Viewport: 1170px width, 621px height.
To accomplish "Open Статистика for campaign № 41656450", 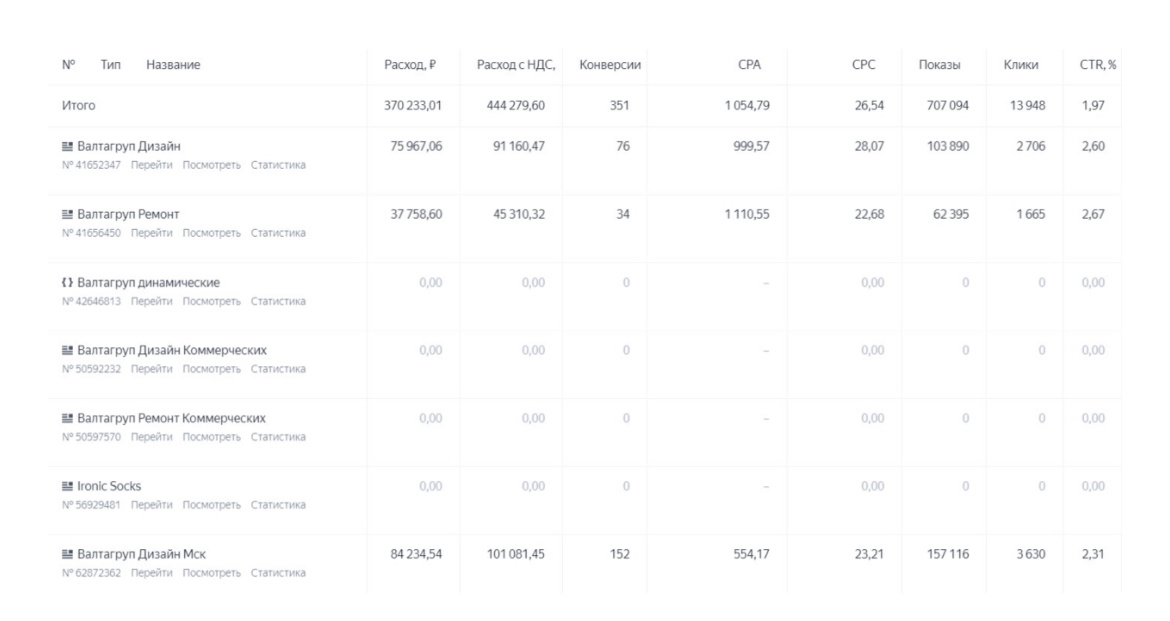I will click(x=278, y=233).
